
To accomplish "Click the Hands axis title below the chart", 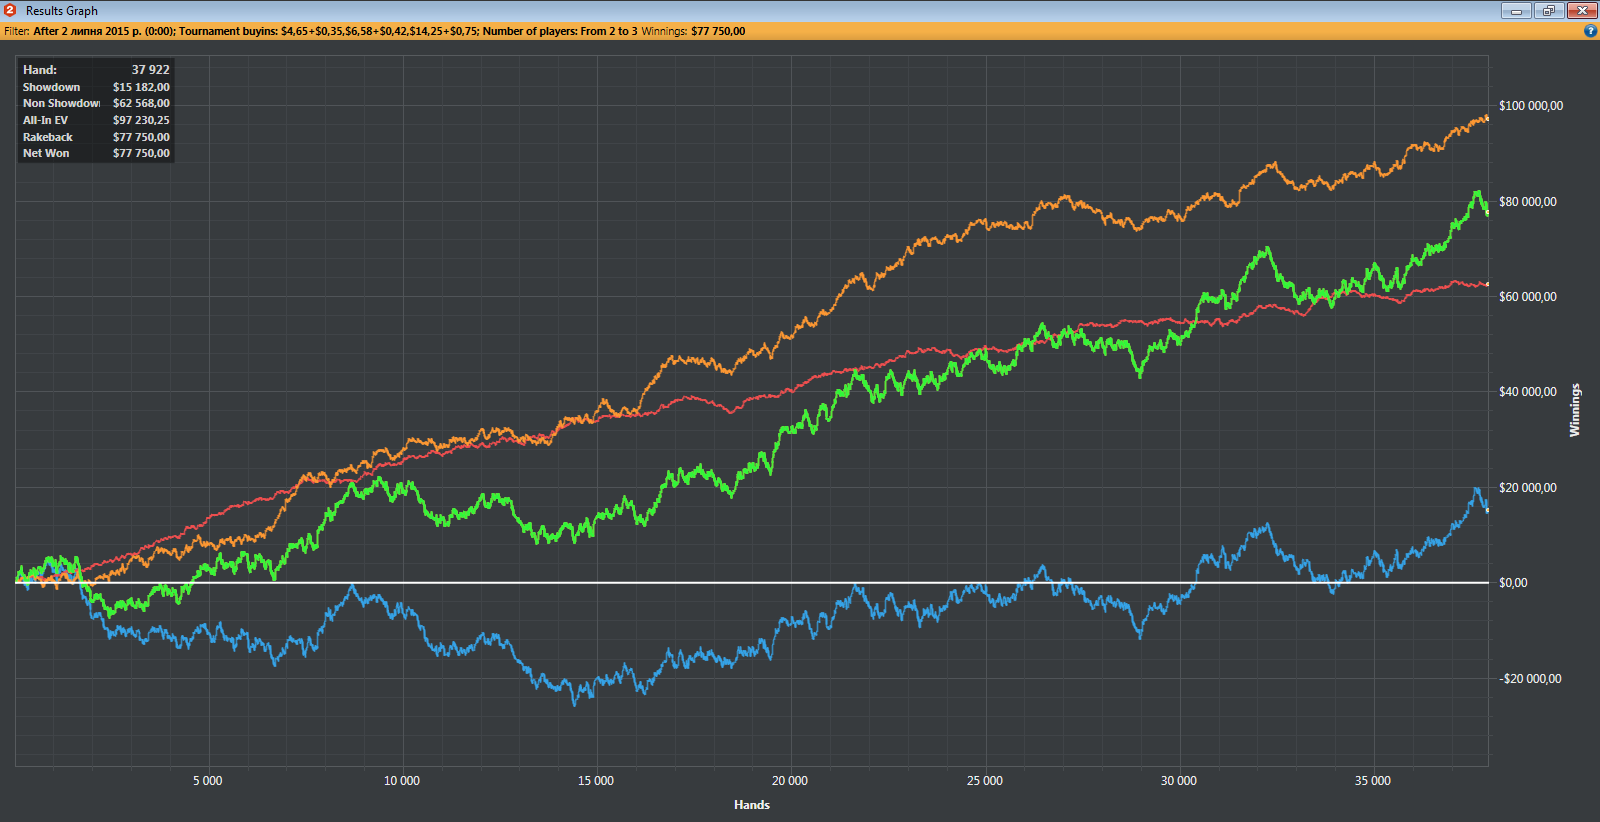I will (x=751, y=805).
